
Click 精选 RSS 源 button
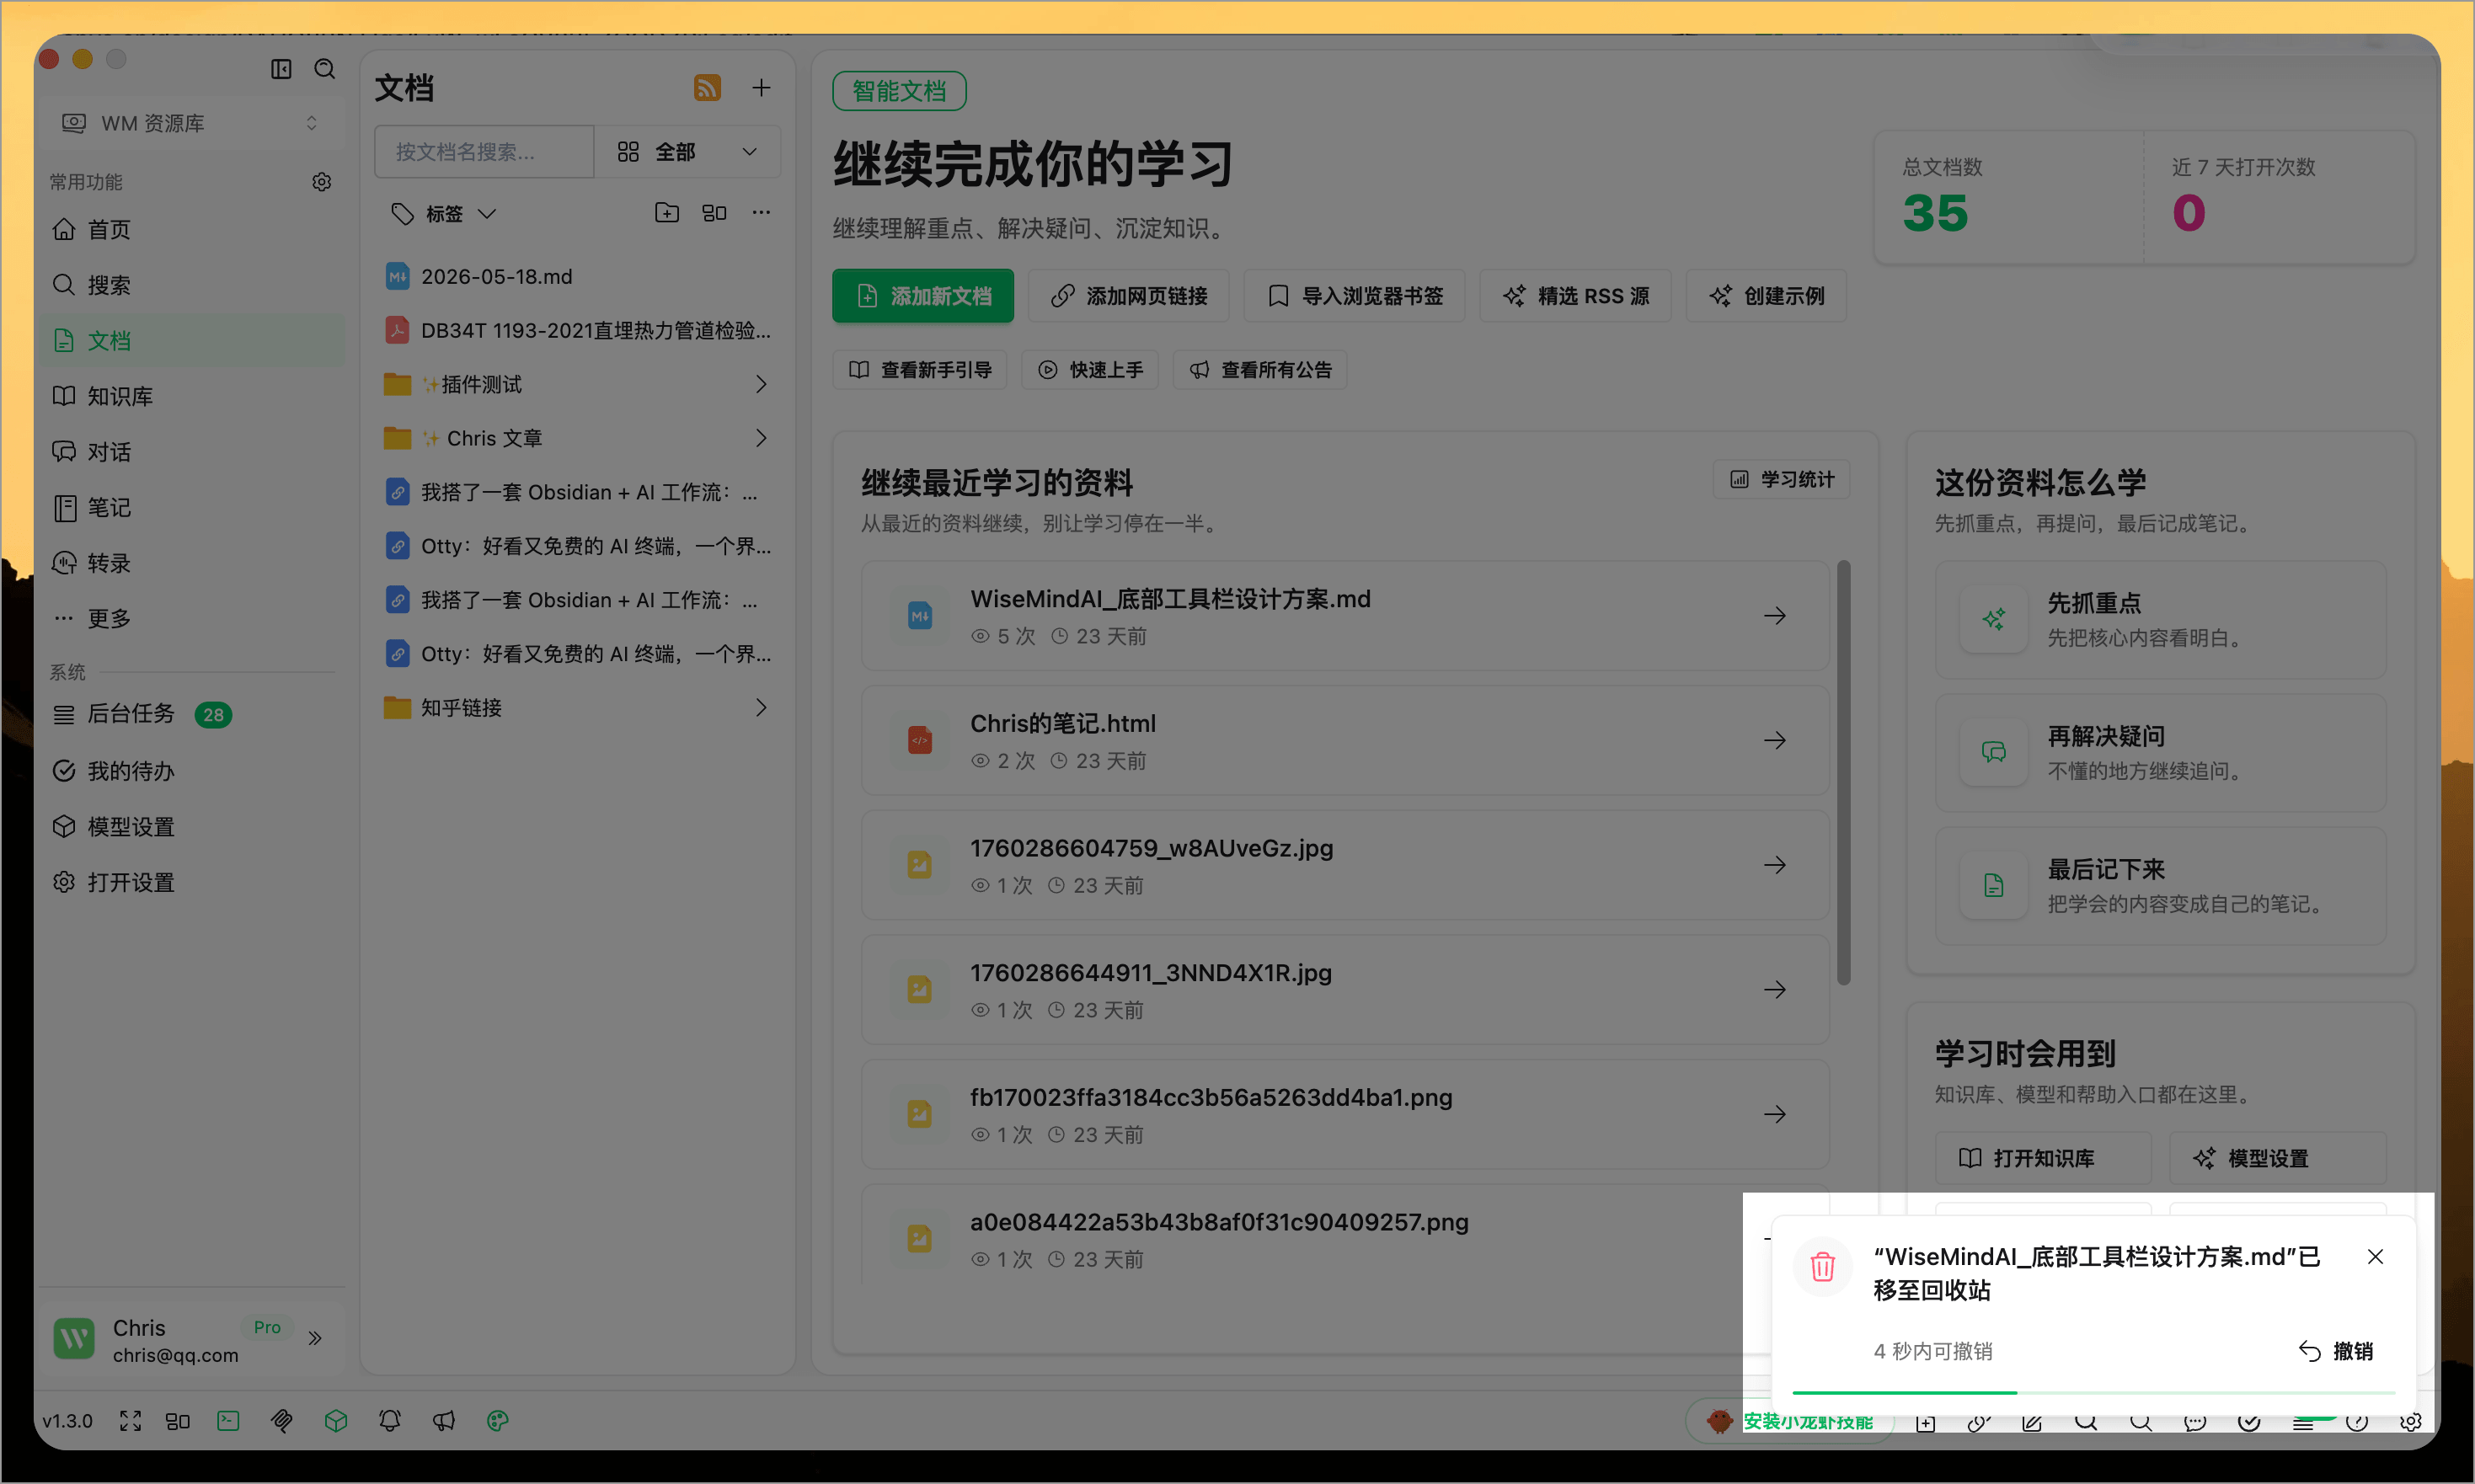1575,296
